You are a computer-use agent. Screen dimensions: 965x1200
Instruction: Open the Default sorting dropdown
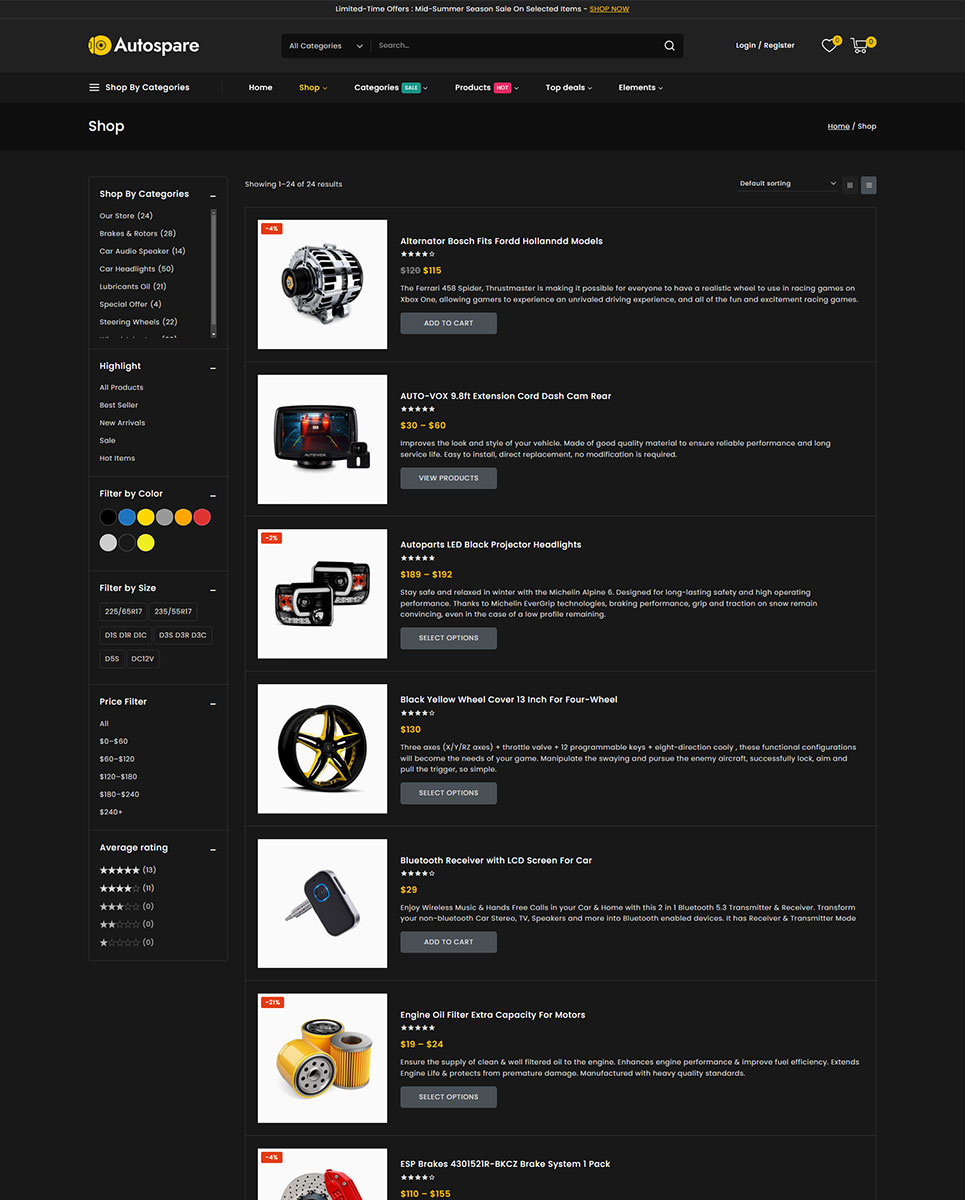point(788,184)
